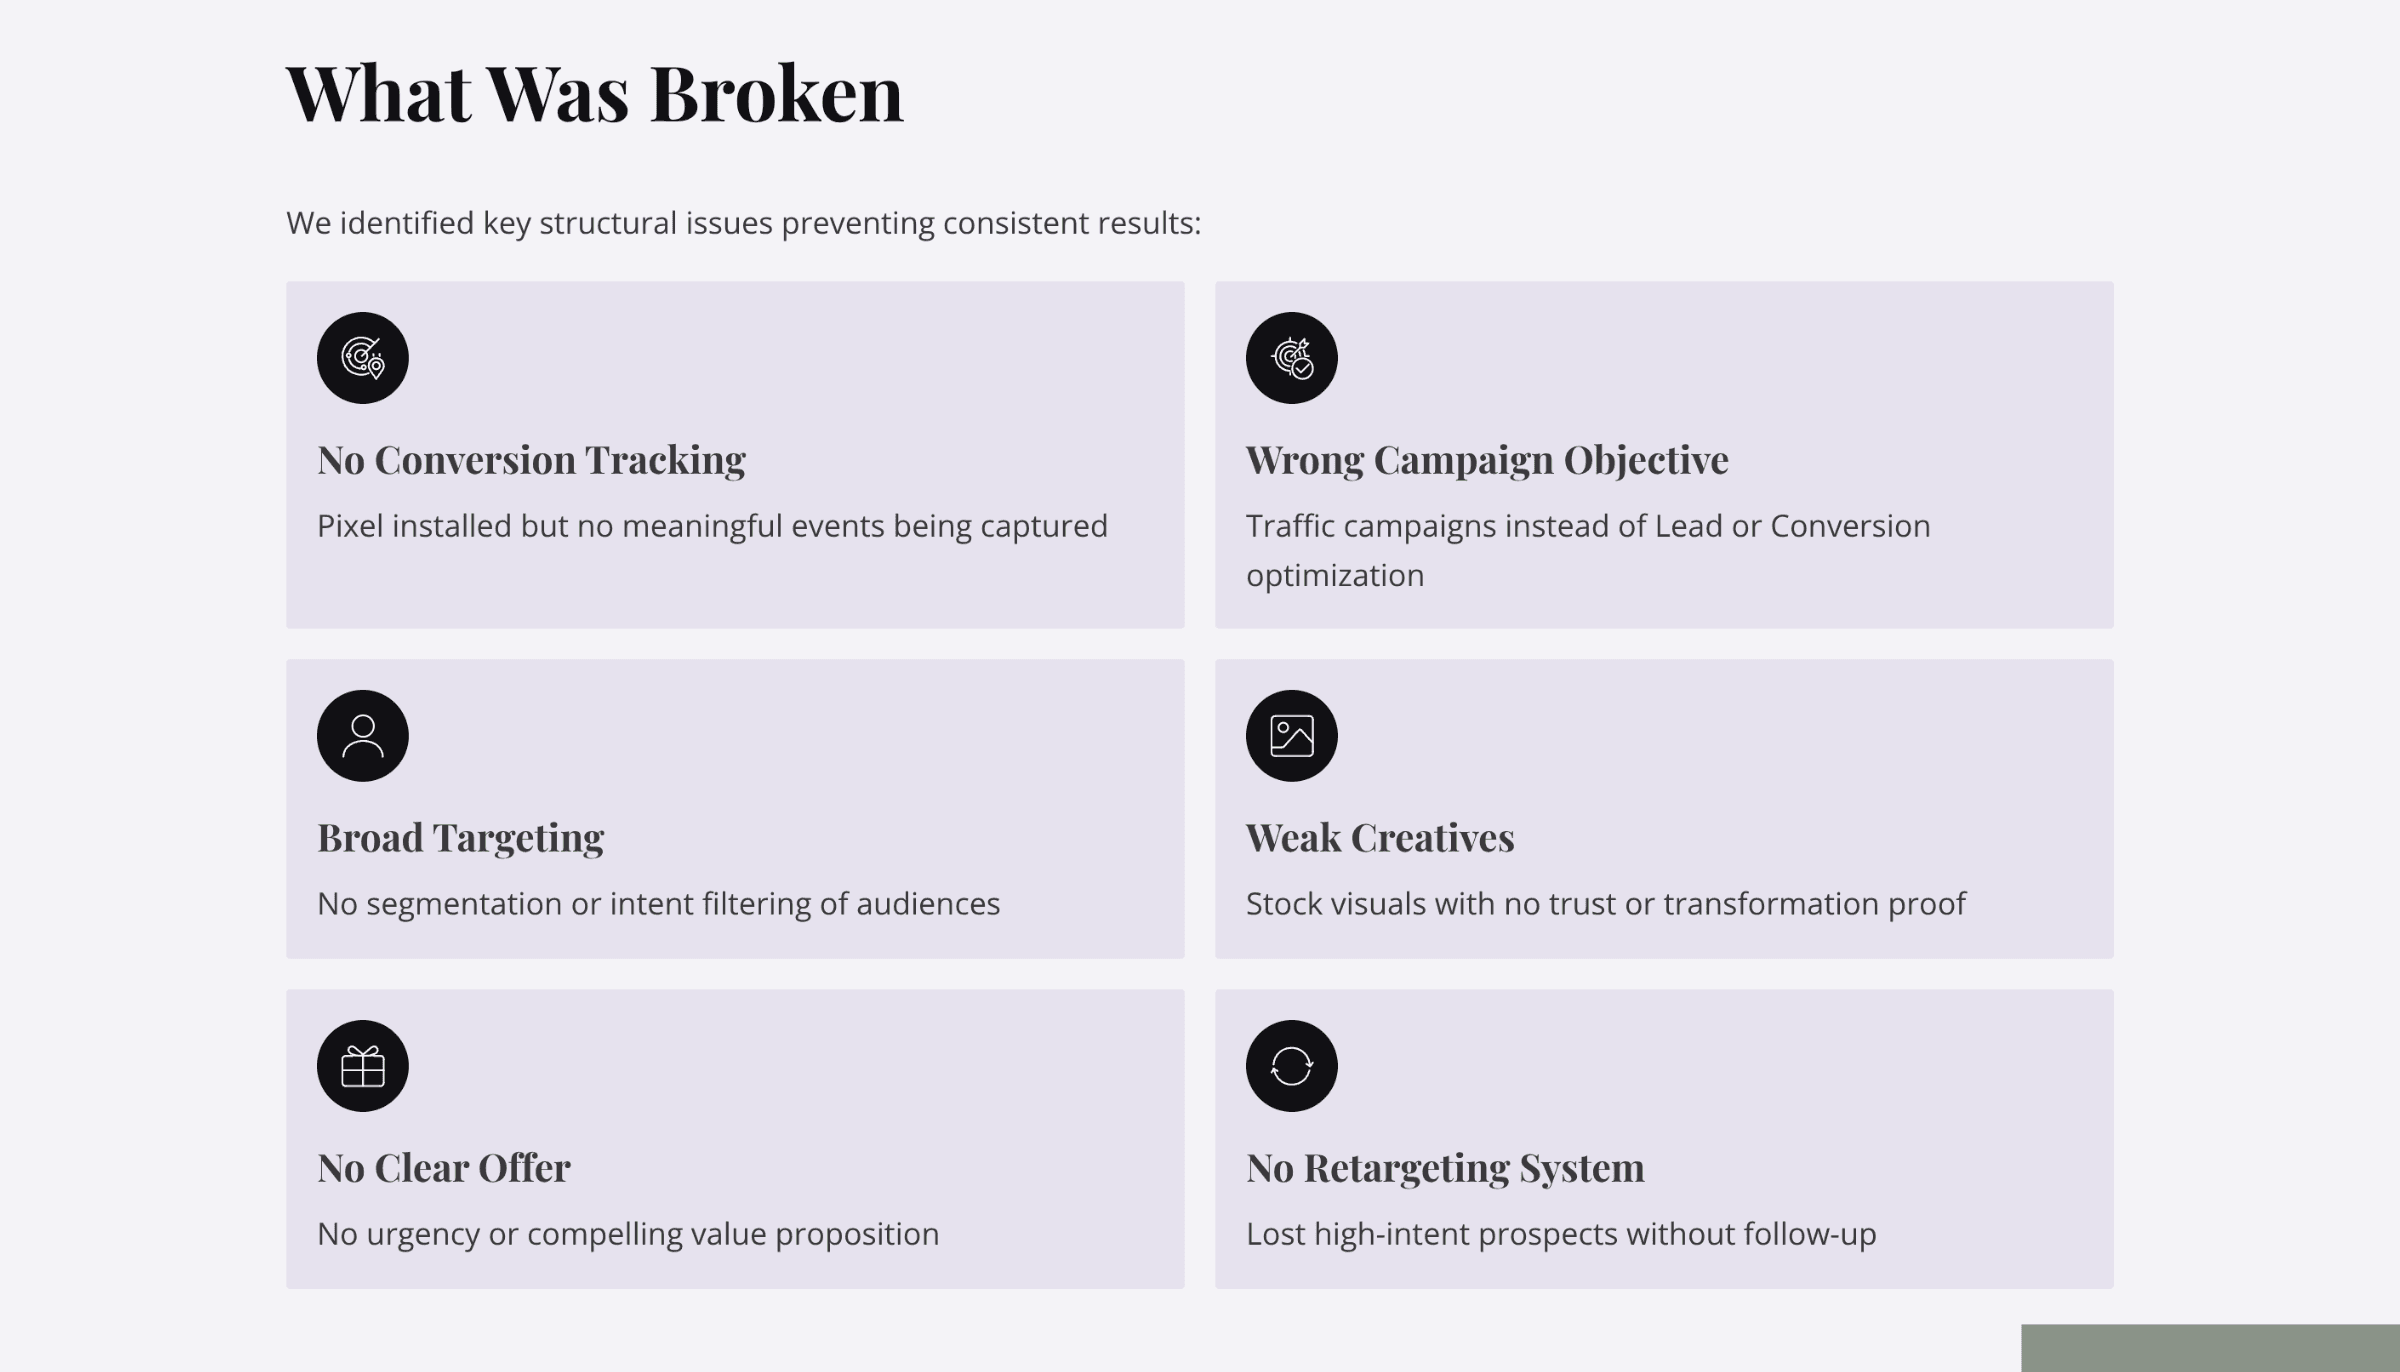Select the gift box icon above No Clear Offer
This screenshot has height=1372, width=2400.
click(x=362, y=1066)
